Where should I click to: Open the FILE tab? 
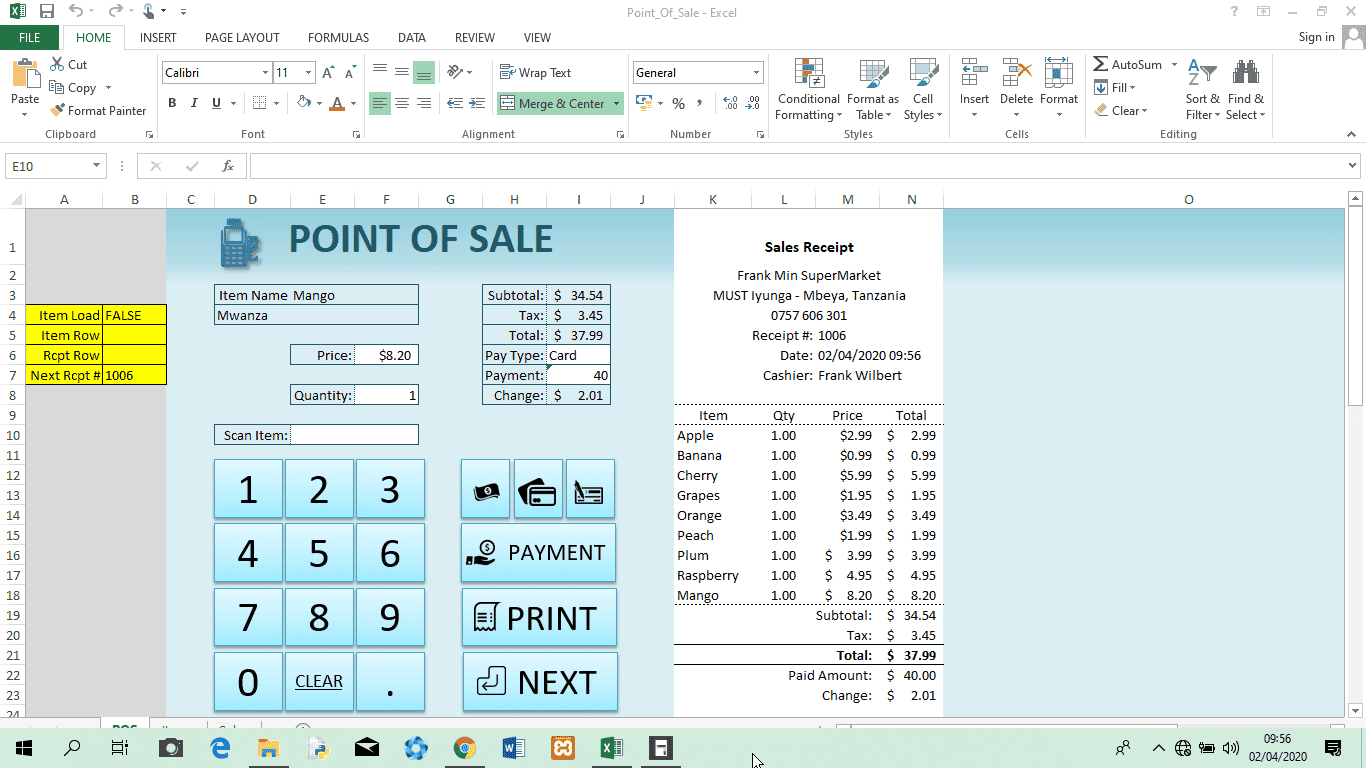point(30,37)
